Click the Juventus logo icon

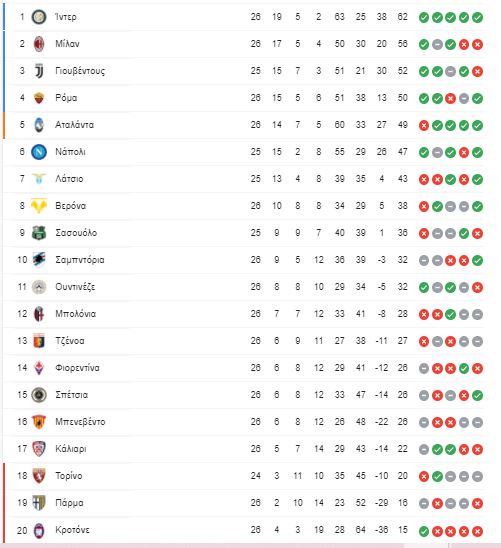(x=39, y=71)
